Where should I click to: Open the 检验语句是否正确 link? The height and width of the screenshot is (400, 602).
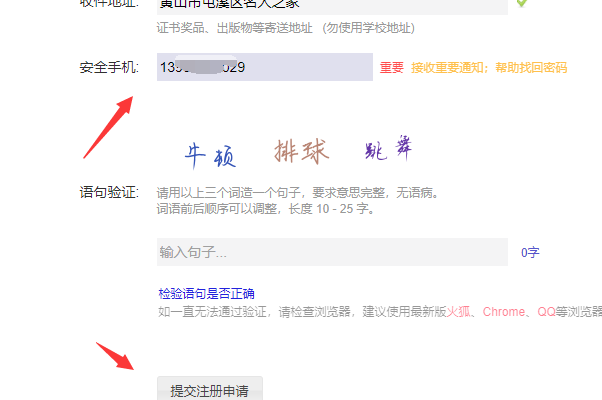tap(206, 294)
